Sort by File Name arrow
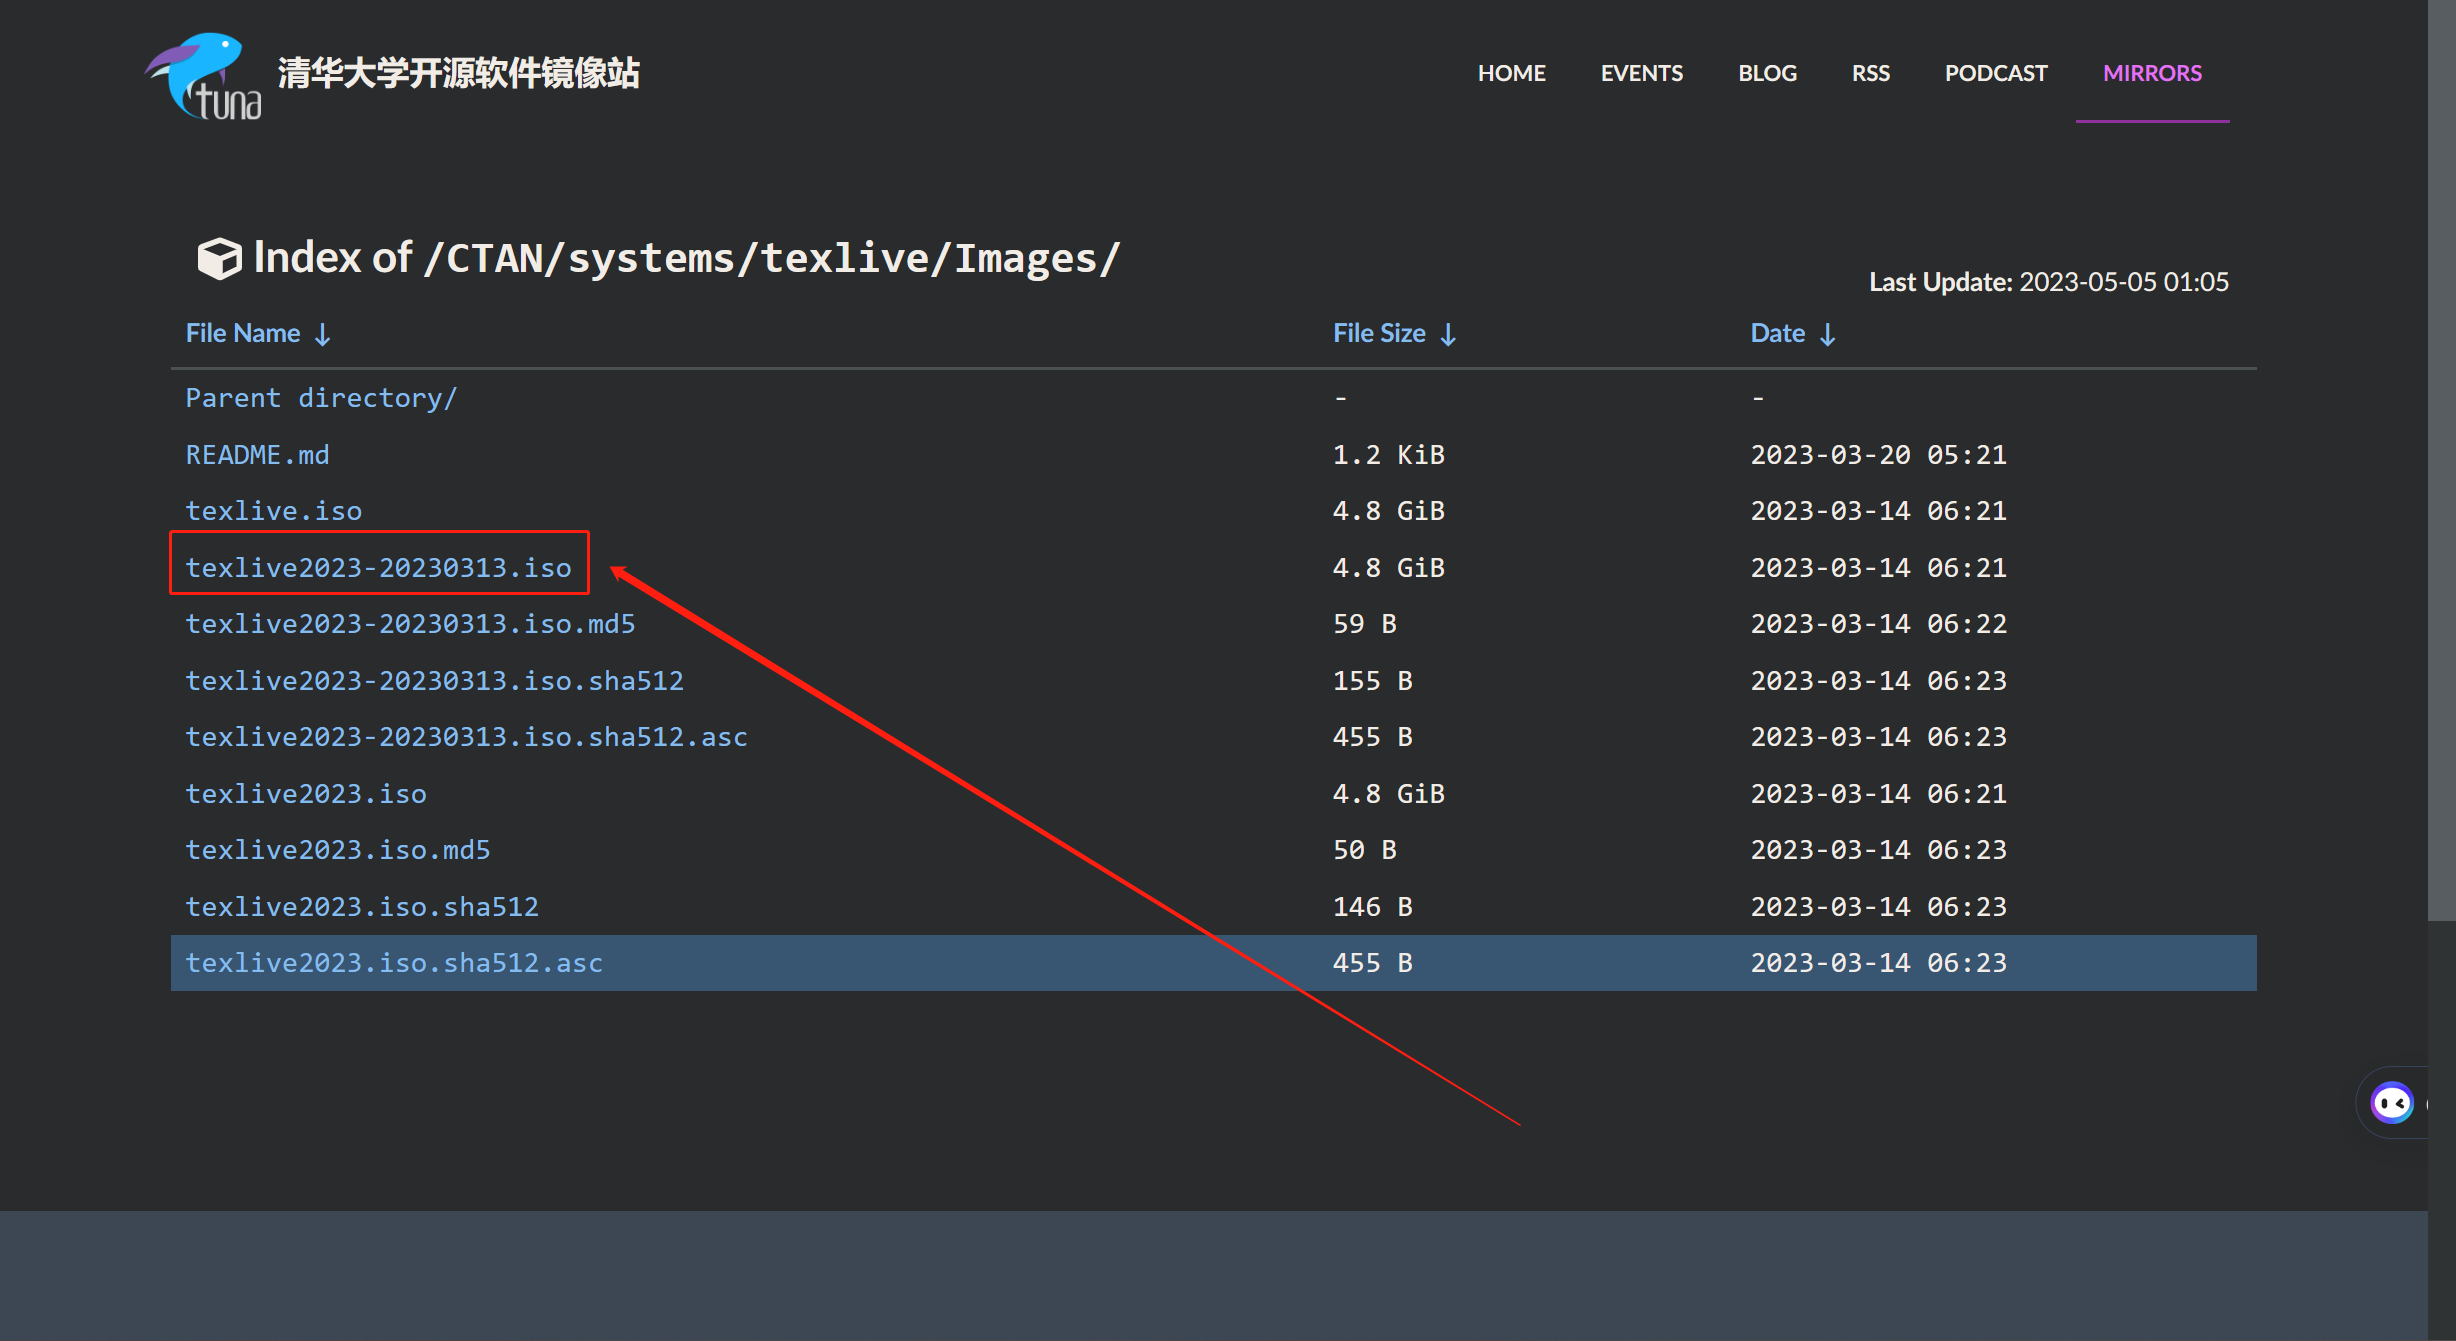Image resolution: width=2456 pixels, height=1341 pixels. click(x=322, y=334)
